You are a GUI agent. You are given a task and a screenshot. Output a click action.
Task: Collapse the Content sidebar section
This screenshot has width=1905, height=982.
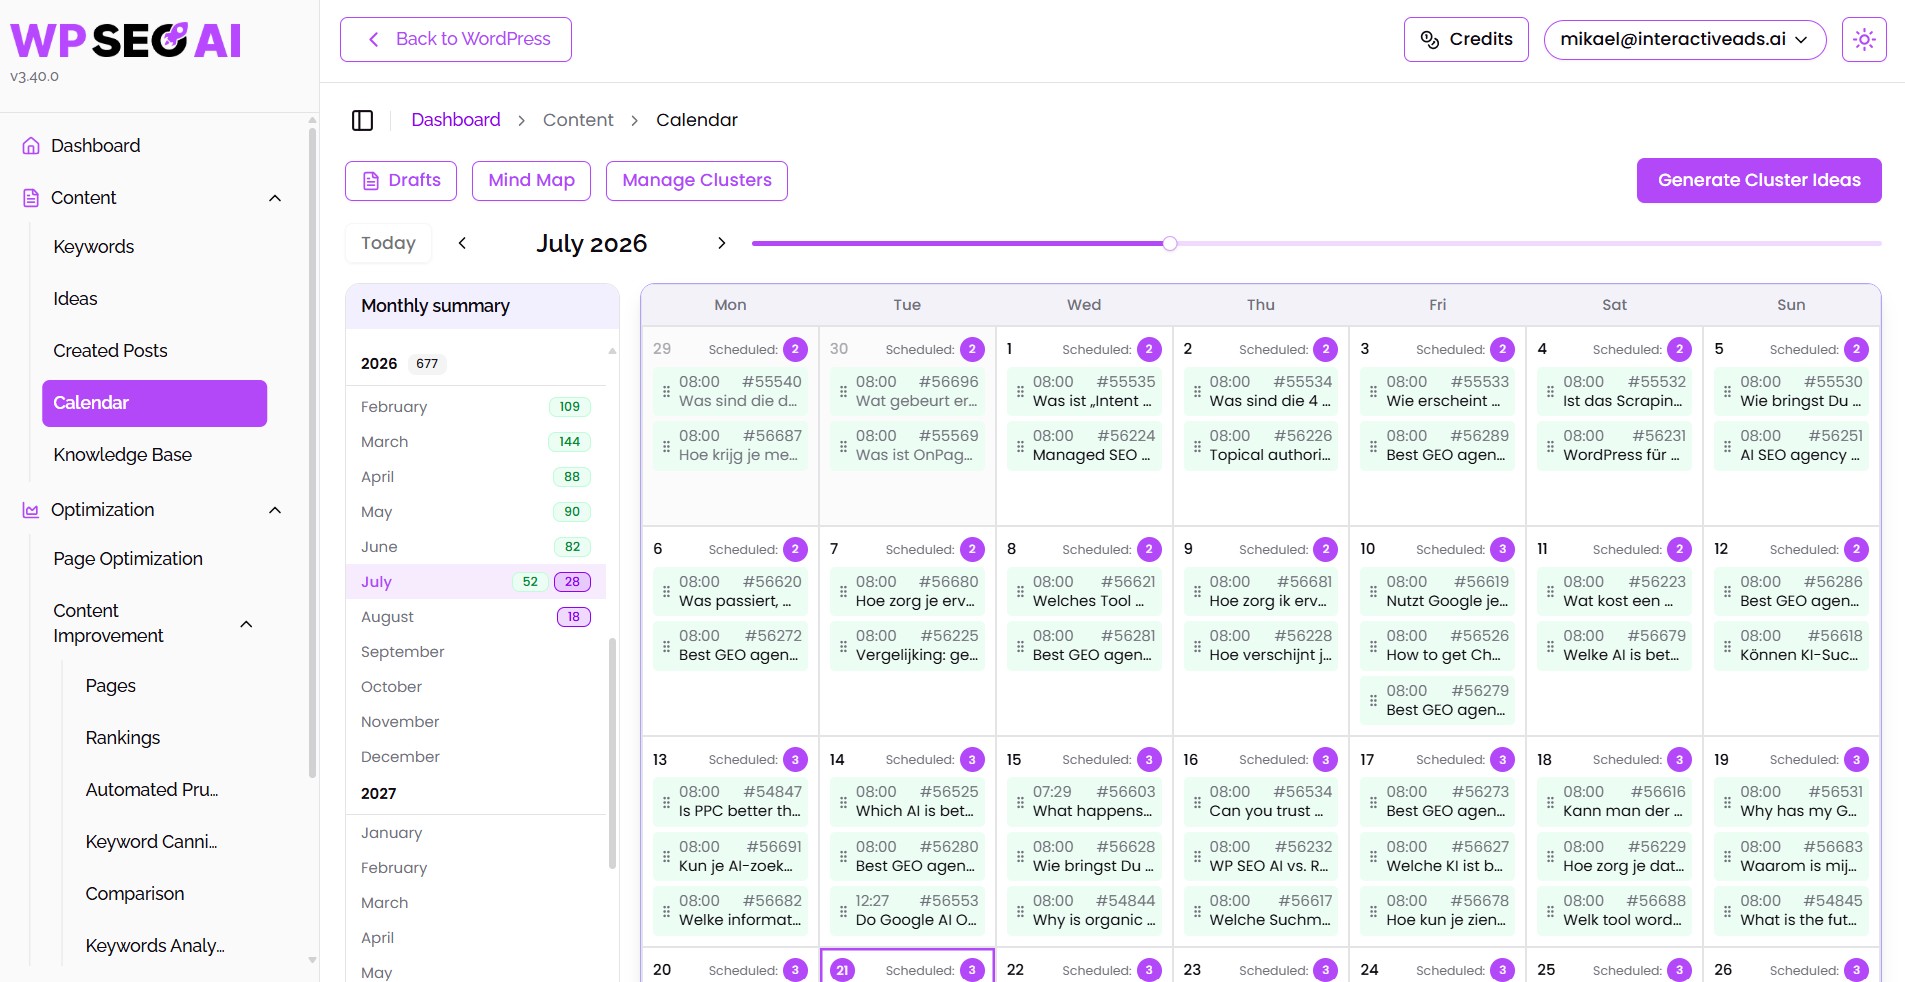click(x=275, y=198)
